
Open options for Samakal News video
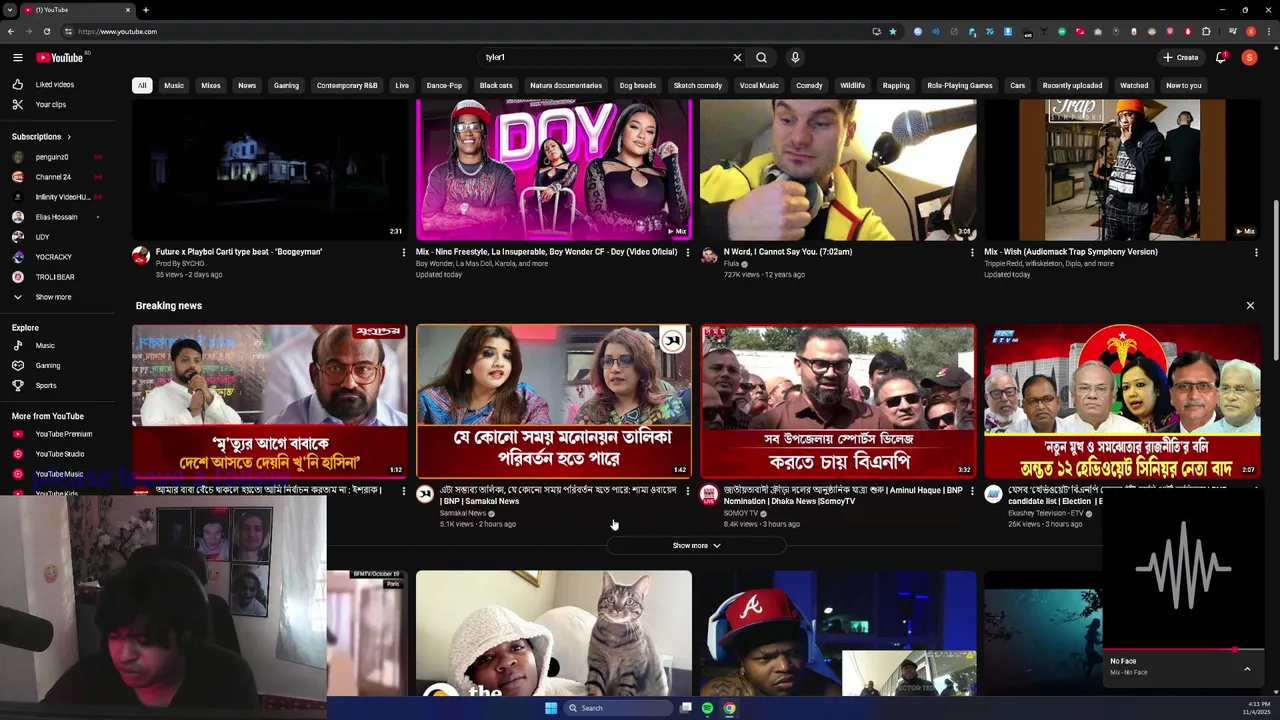[x=687, y=491]
